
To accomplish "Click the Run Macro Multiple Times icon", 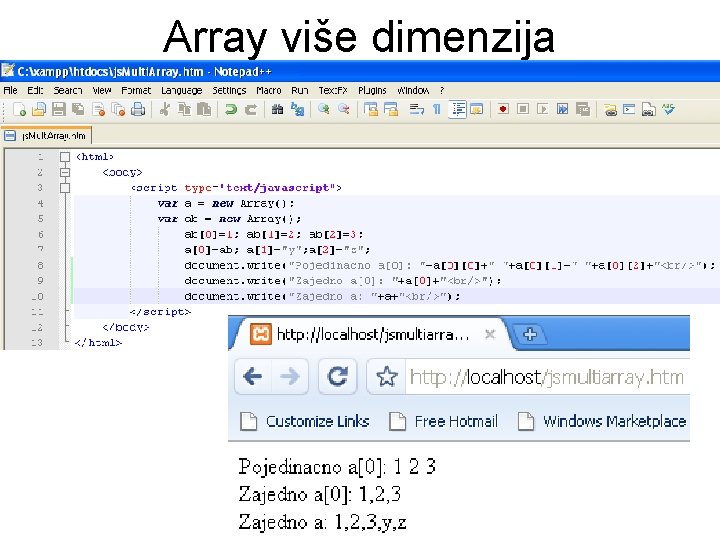I will point(562,109).
